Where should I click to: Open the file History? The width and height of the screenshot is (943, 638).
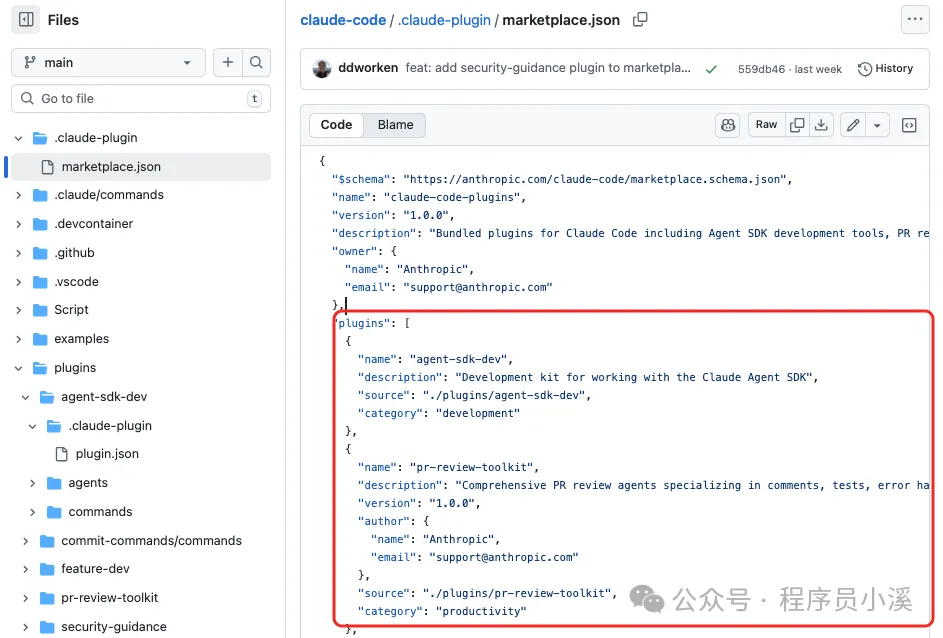pos(885,69)
